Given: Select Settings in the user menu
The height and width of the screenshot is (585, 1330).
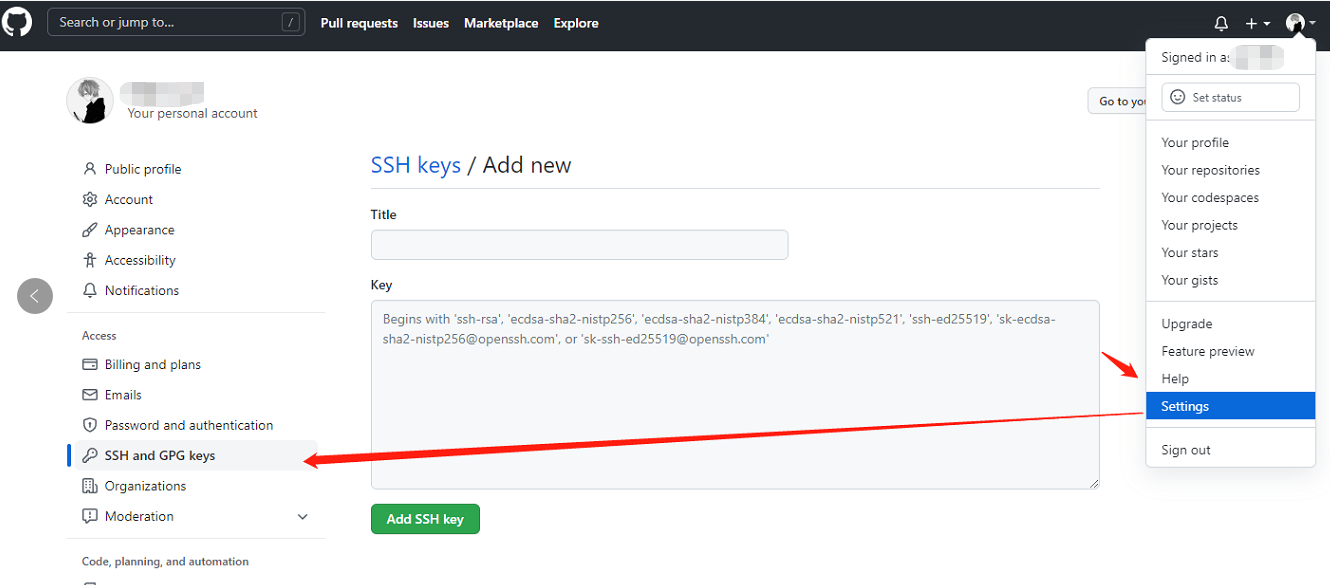Looking at the screenshot, I should click(x=1230, y=406).
